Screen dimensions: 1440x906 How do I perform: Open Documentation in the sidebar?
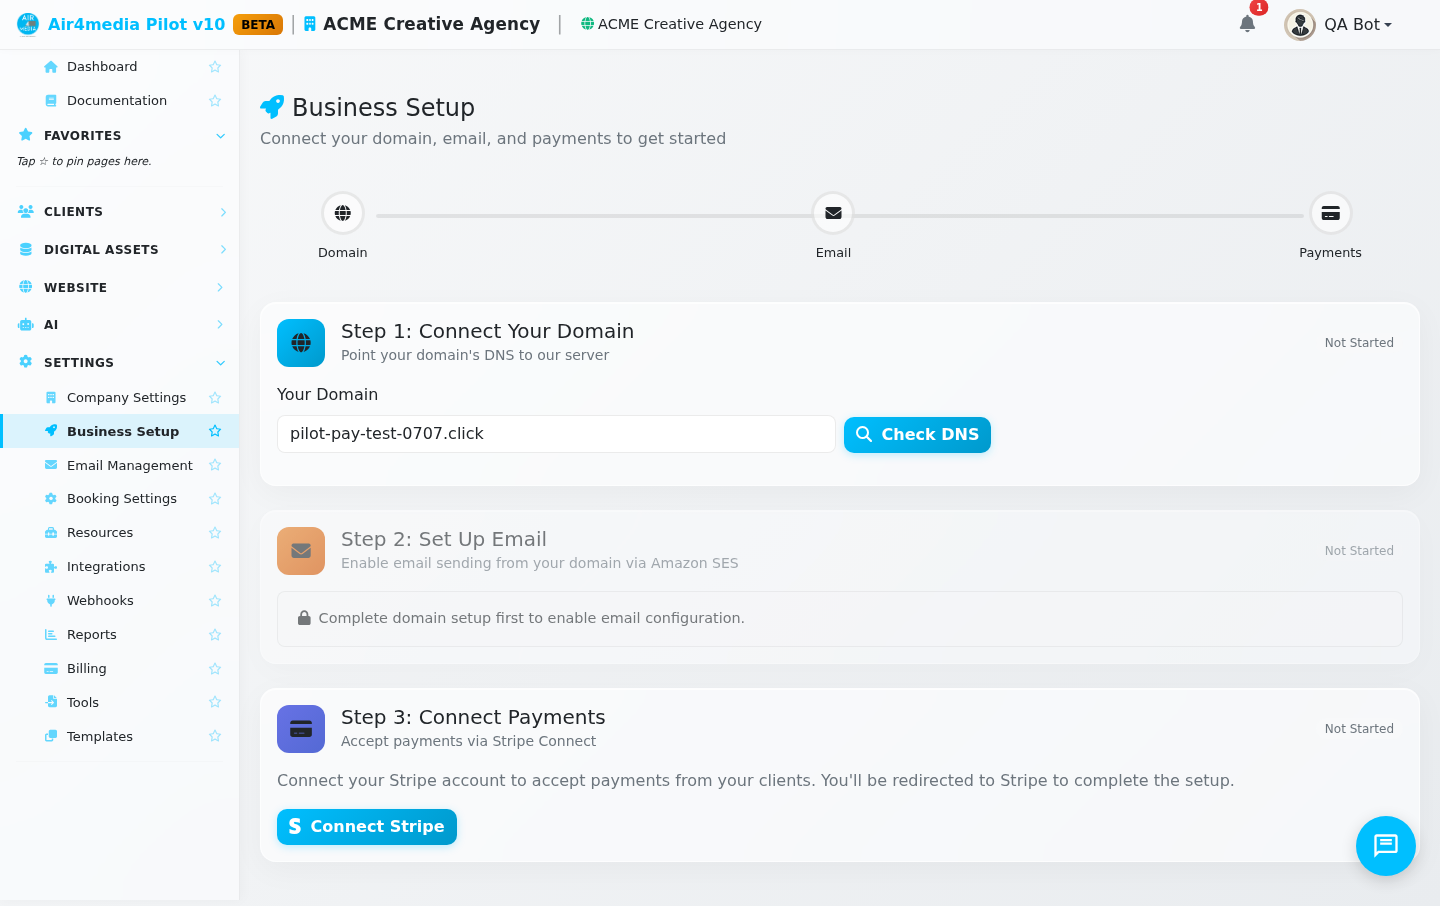coord(117,101)
